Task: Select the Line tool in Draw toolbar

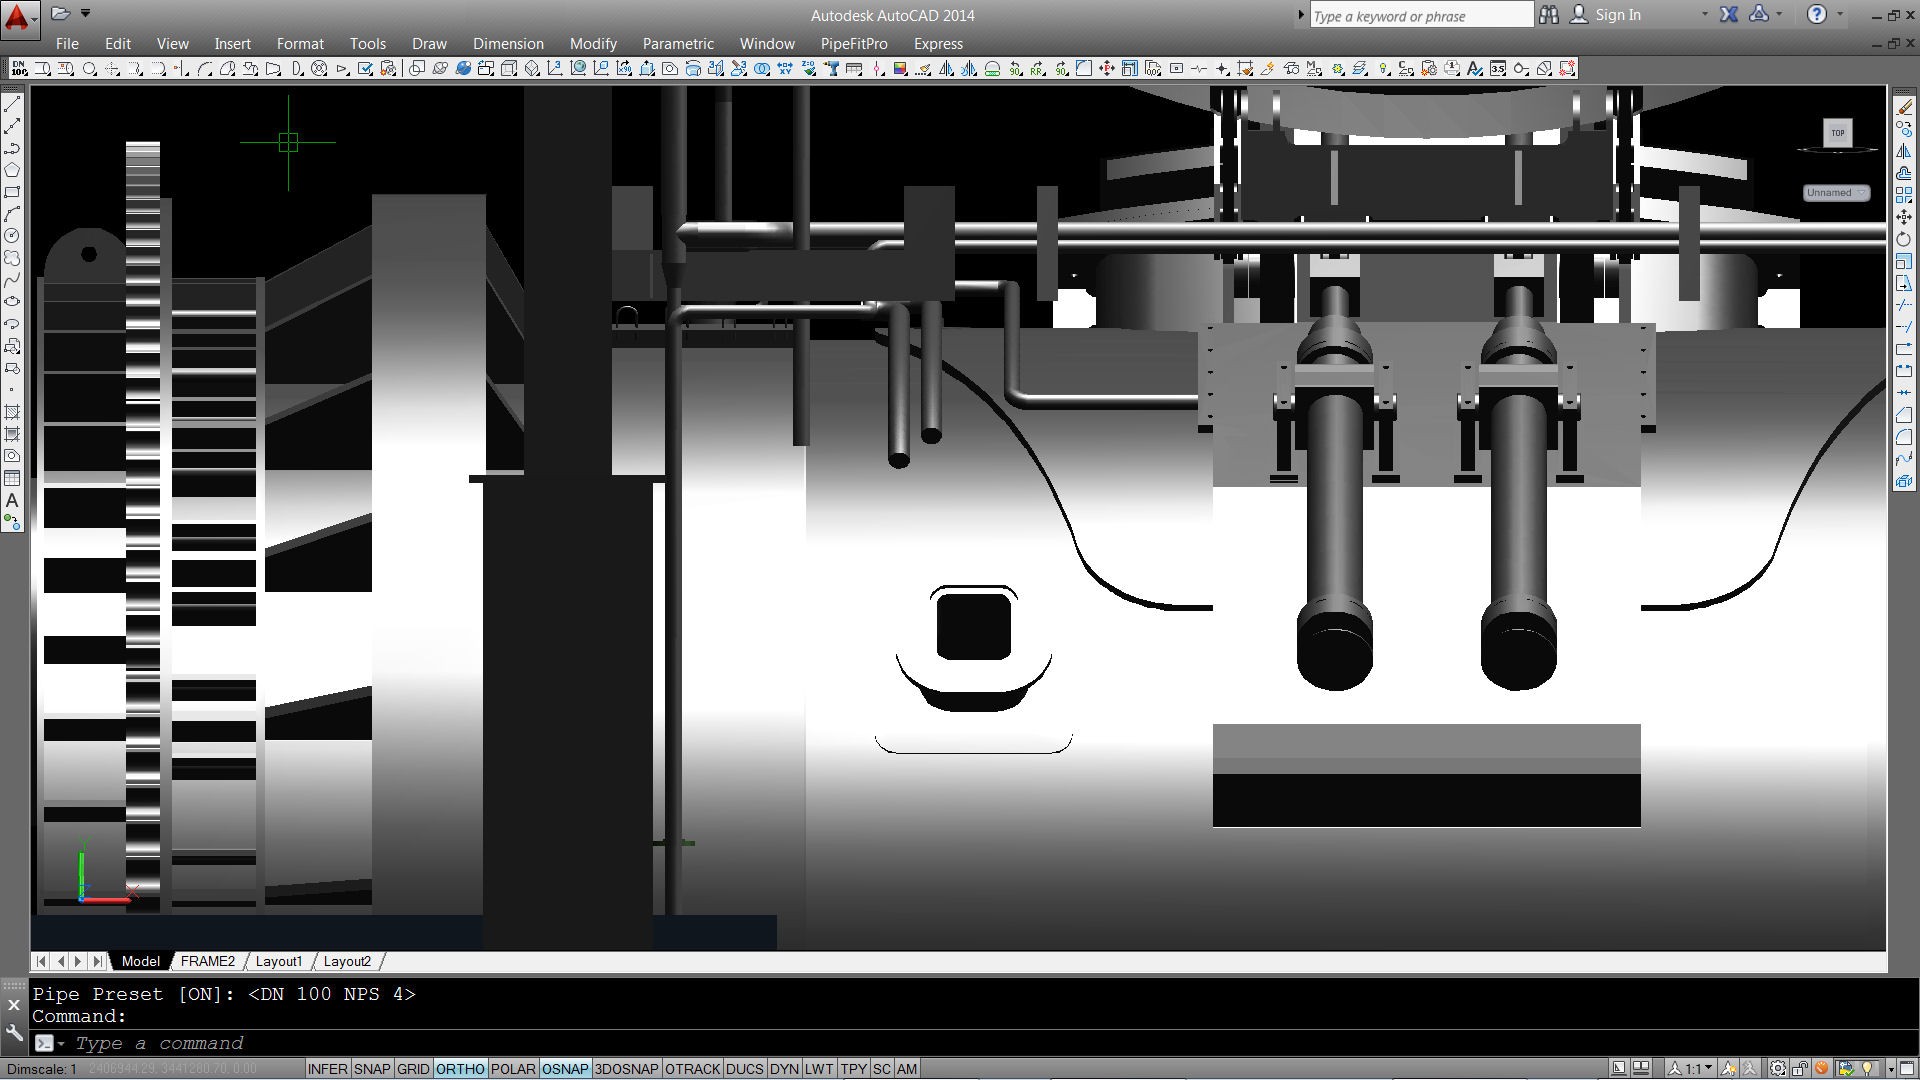Action: pyautogui.click(x=12, y=104)
